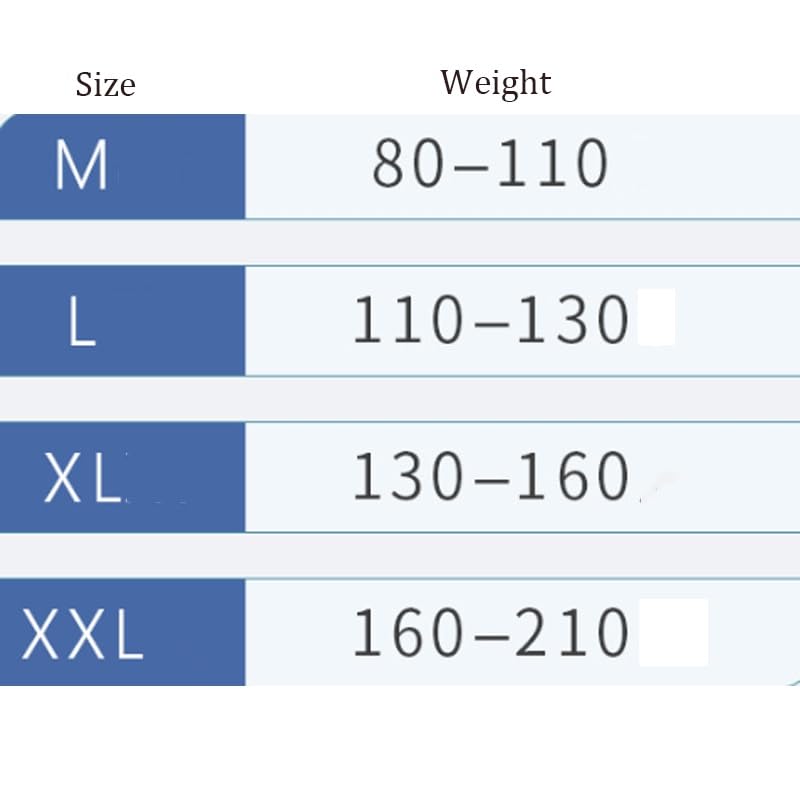Click white box beside 160–210
The height and width of the screenshot is (800, 800).
673,633
